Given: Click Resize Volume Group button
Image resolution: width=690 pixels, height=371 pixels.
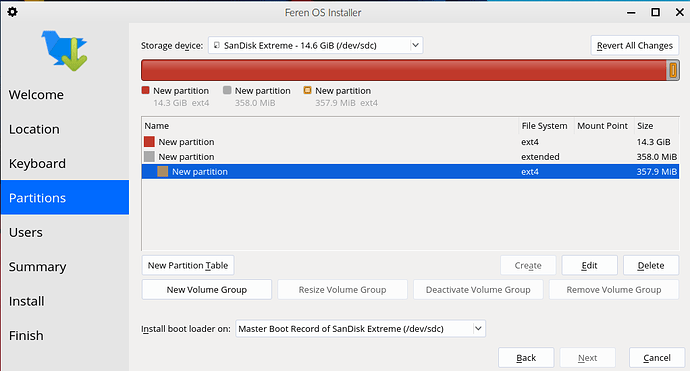Looking at the screenshot, I should coord(342,290).
